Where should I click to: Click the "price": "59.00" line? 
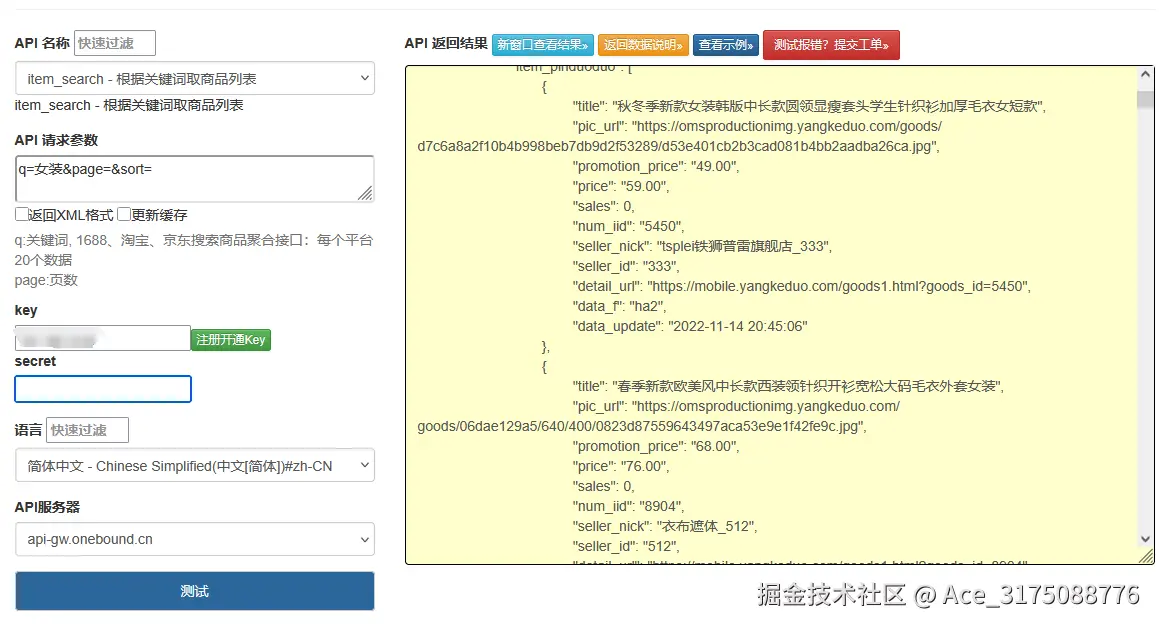point(621,186)
